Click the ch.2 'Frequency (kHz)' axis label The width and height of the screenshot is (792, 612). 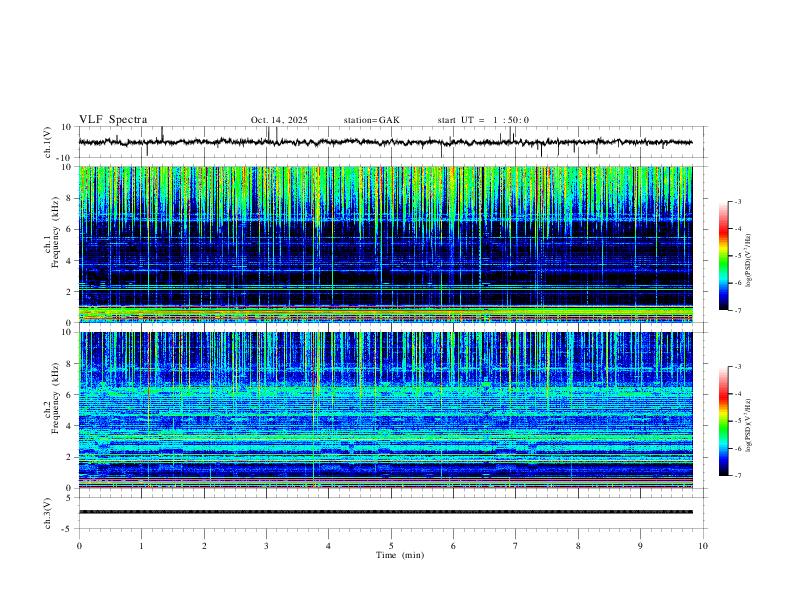(56, 398)
